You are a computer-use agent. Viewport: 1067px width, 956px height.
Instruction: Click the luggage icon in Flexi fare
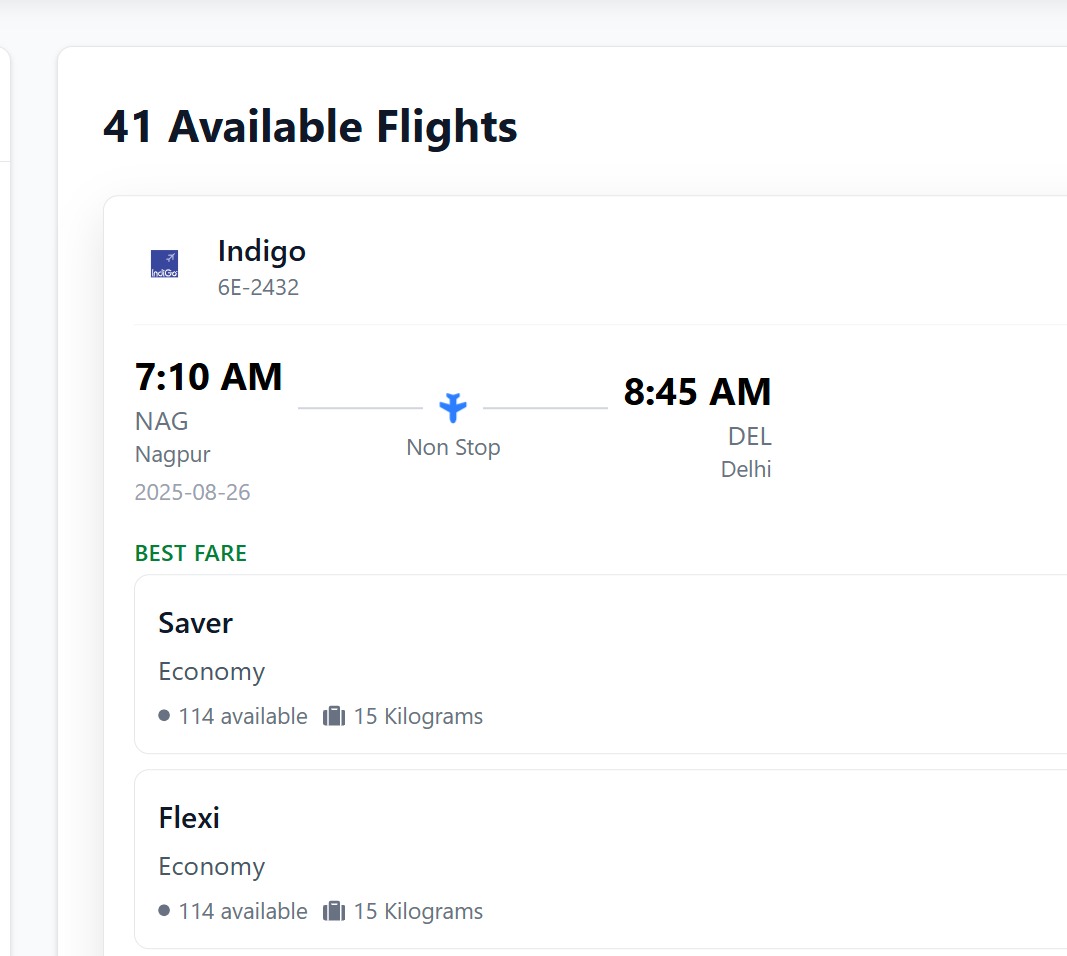point(334,911)
